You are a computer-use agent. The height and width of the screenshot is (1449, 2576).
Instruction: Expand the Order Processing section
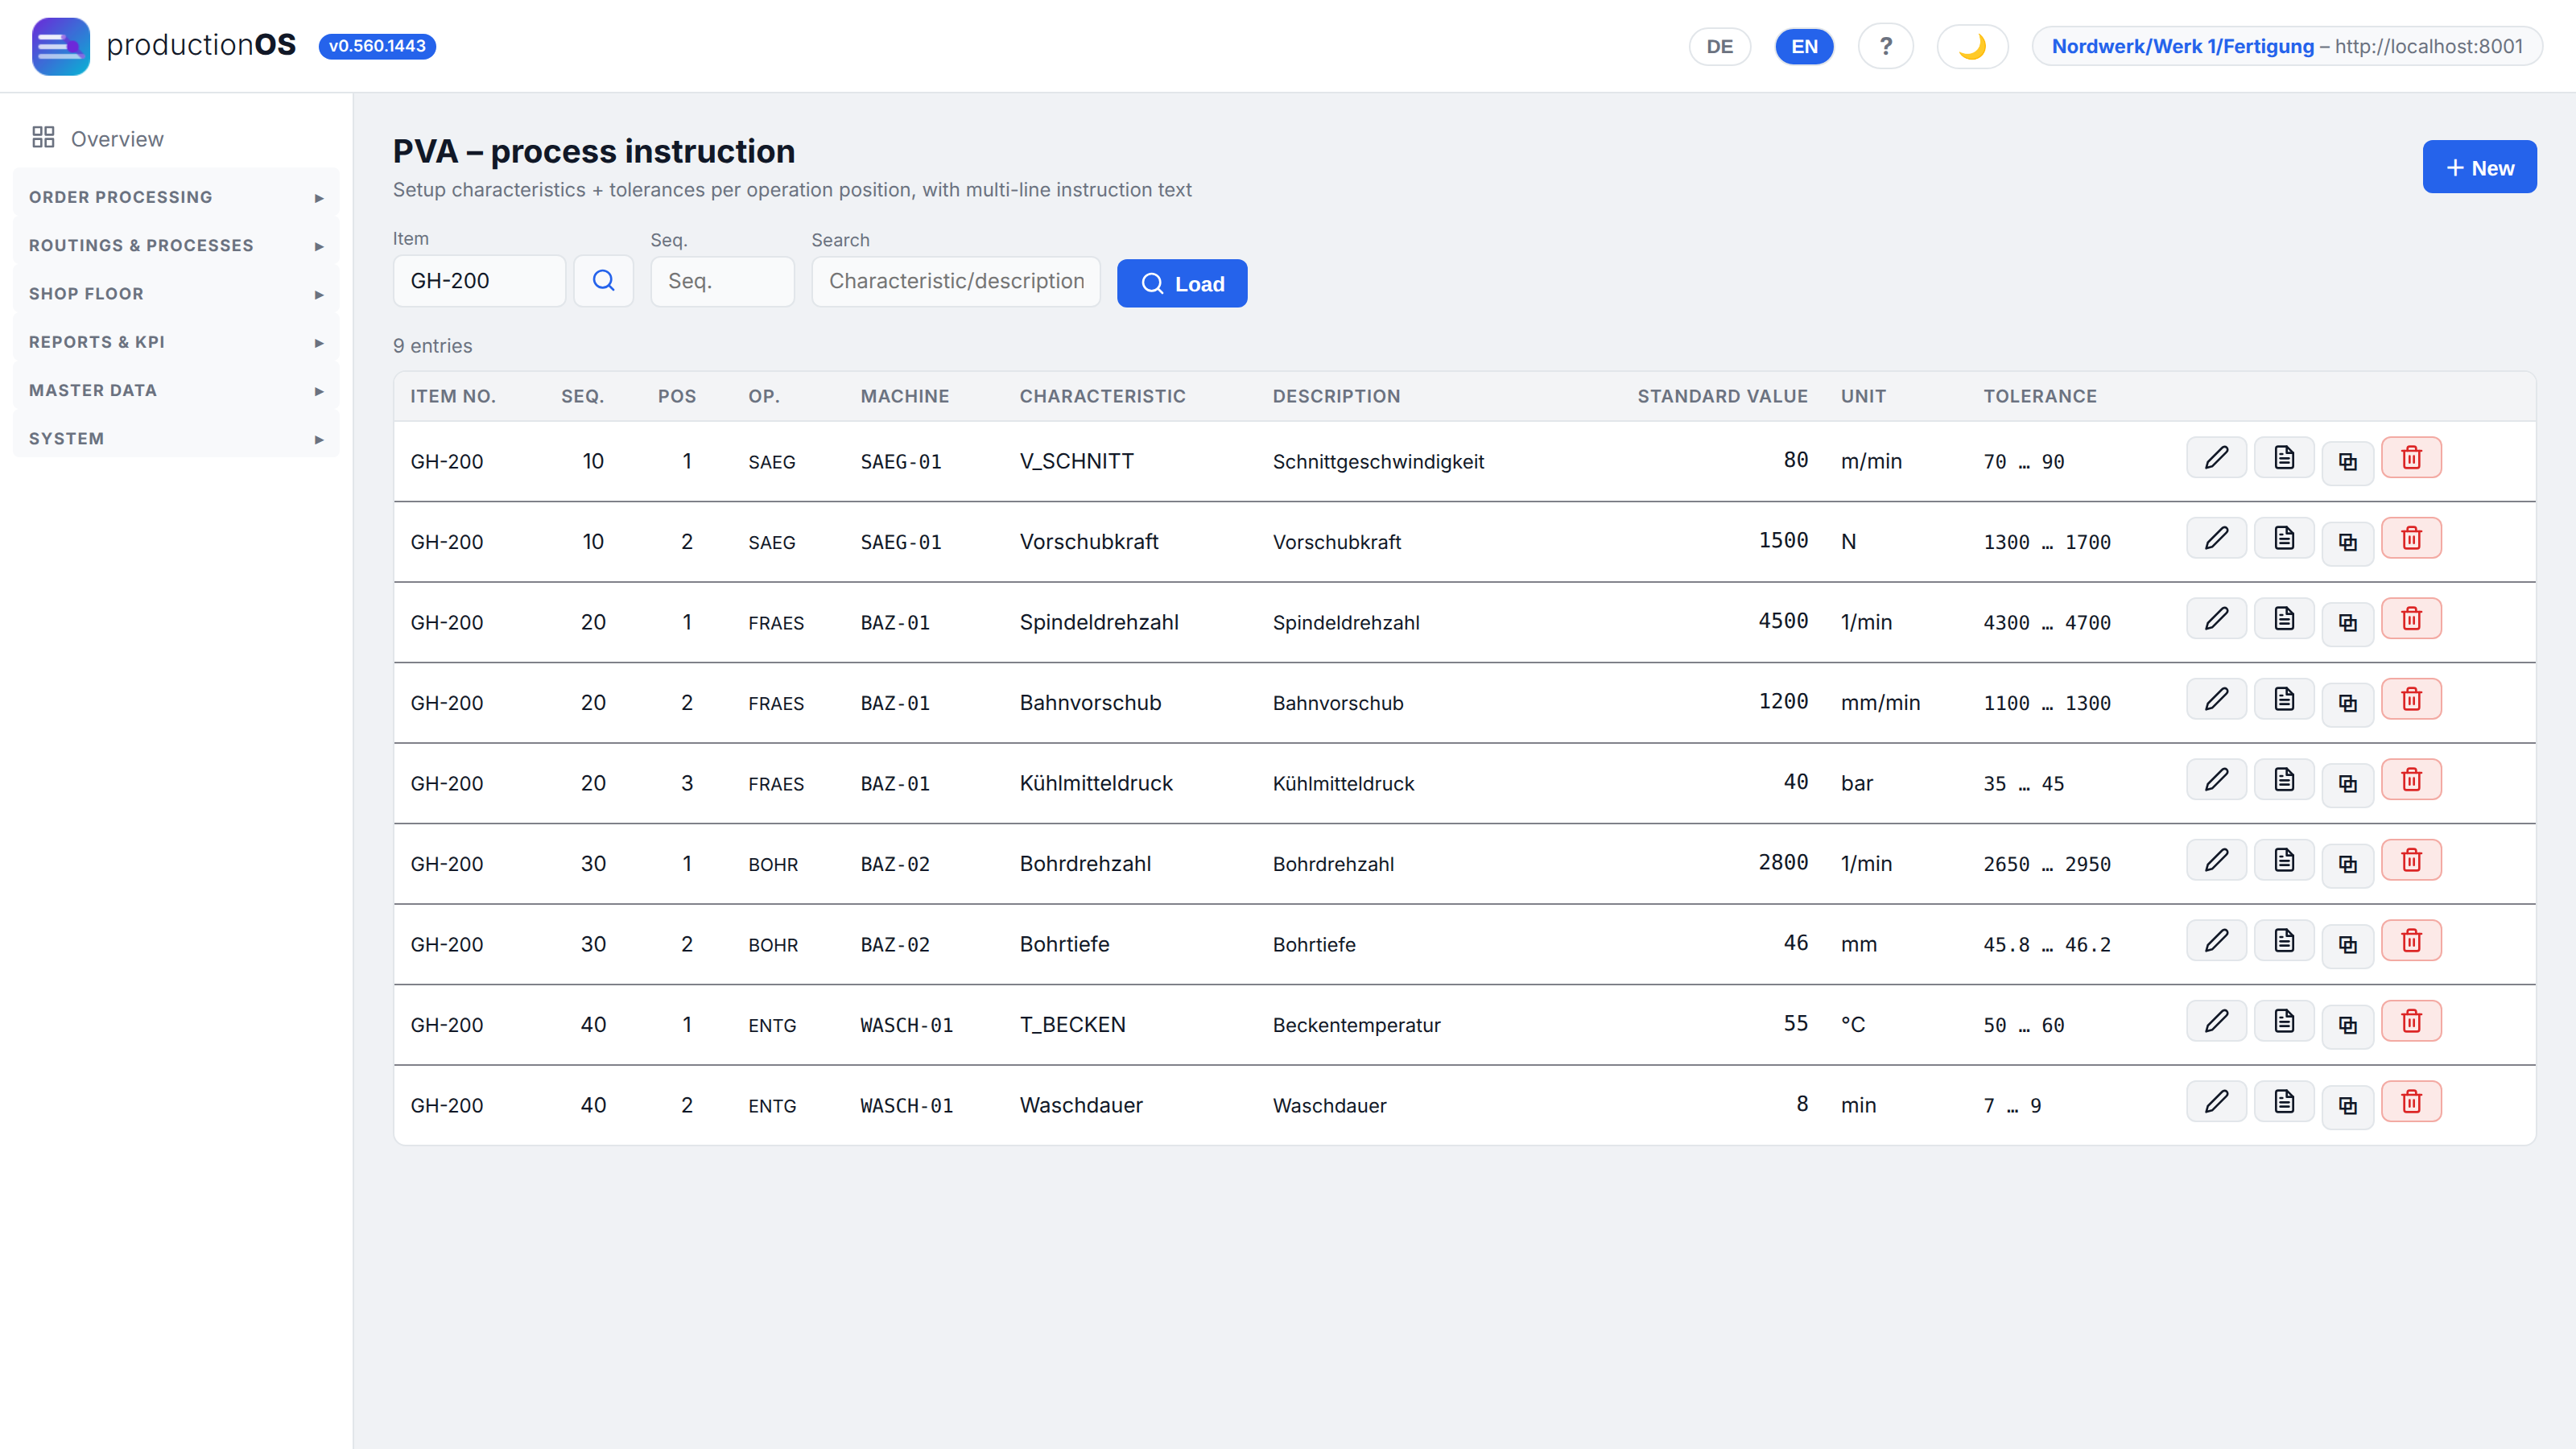176,197
